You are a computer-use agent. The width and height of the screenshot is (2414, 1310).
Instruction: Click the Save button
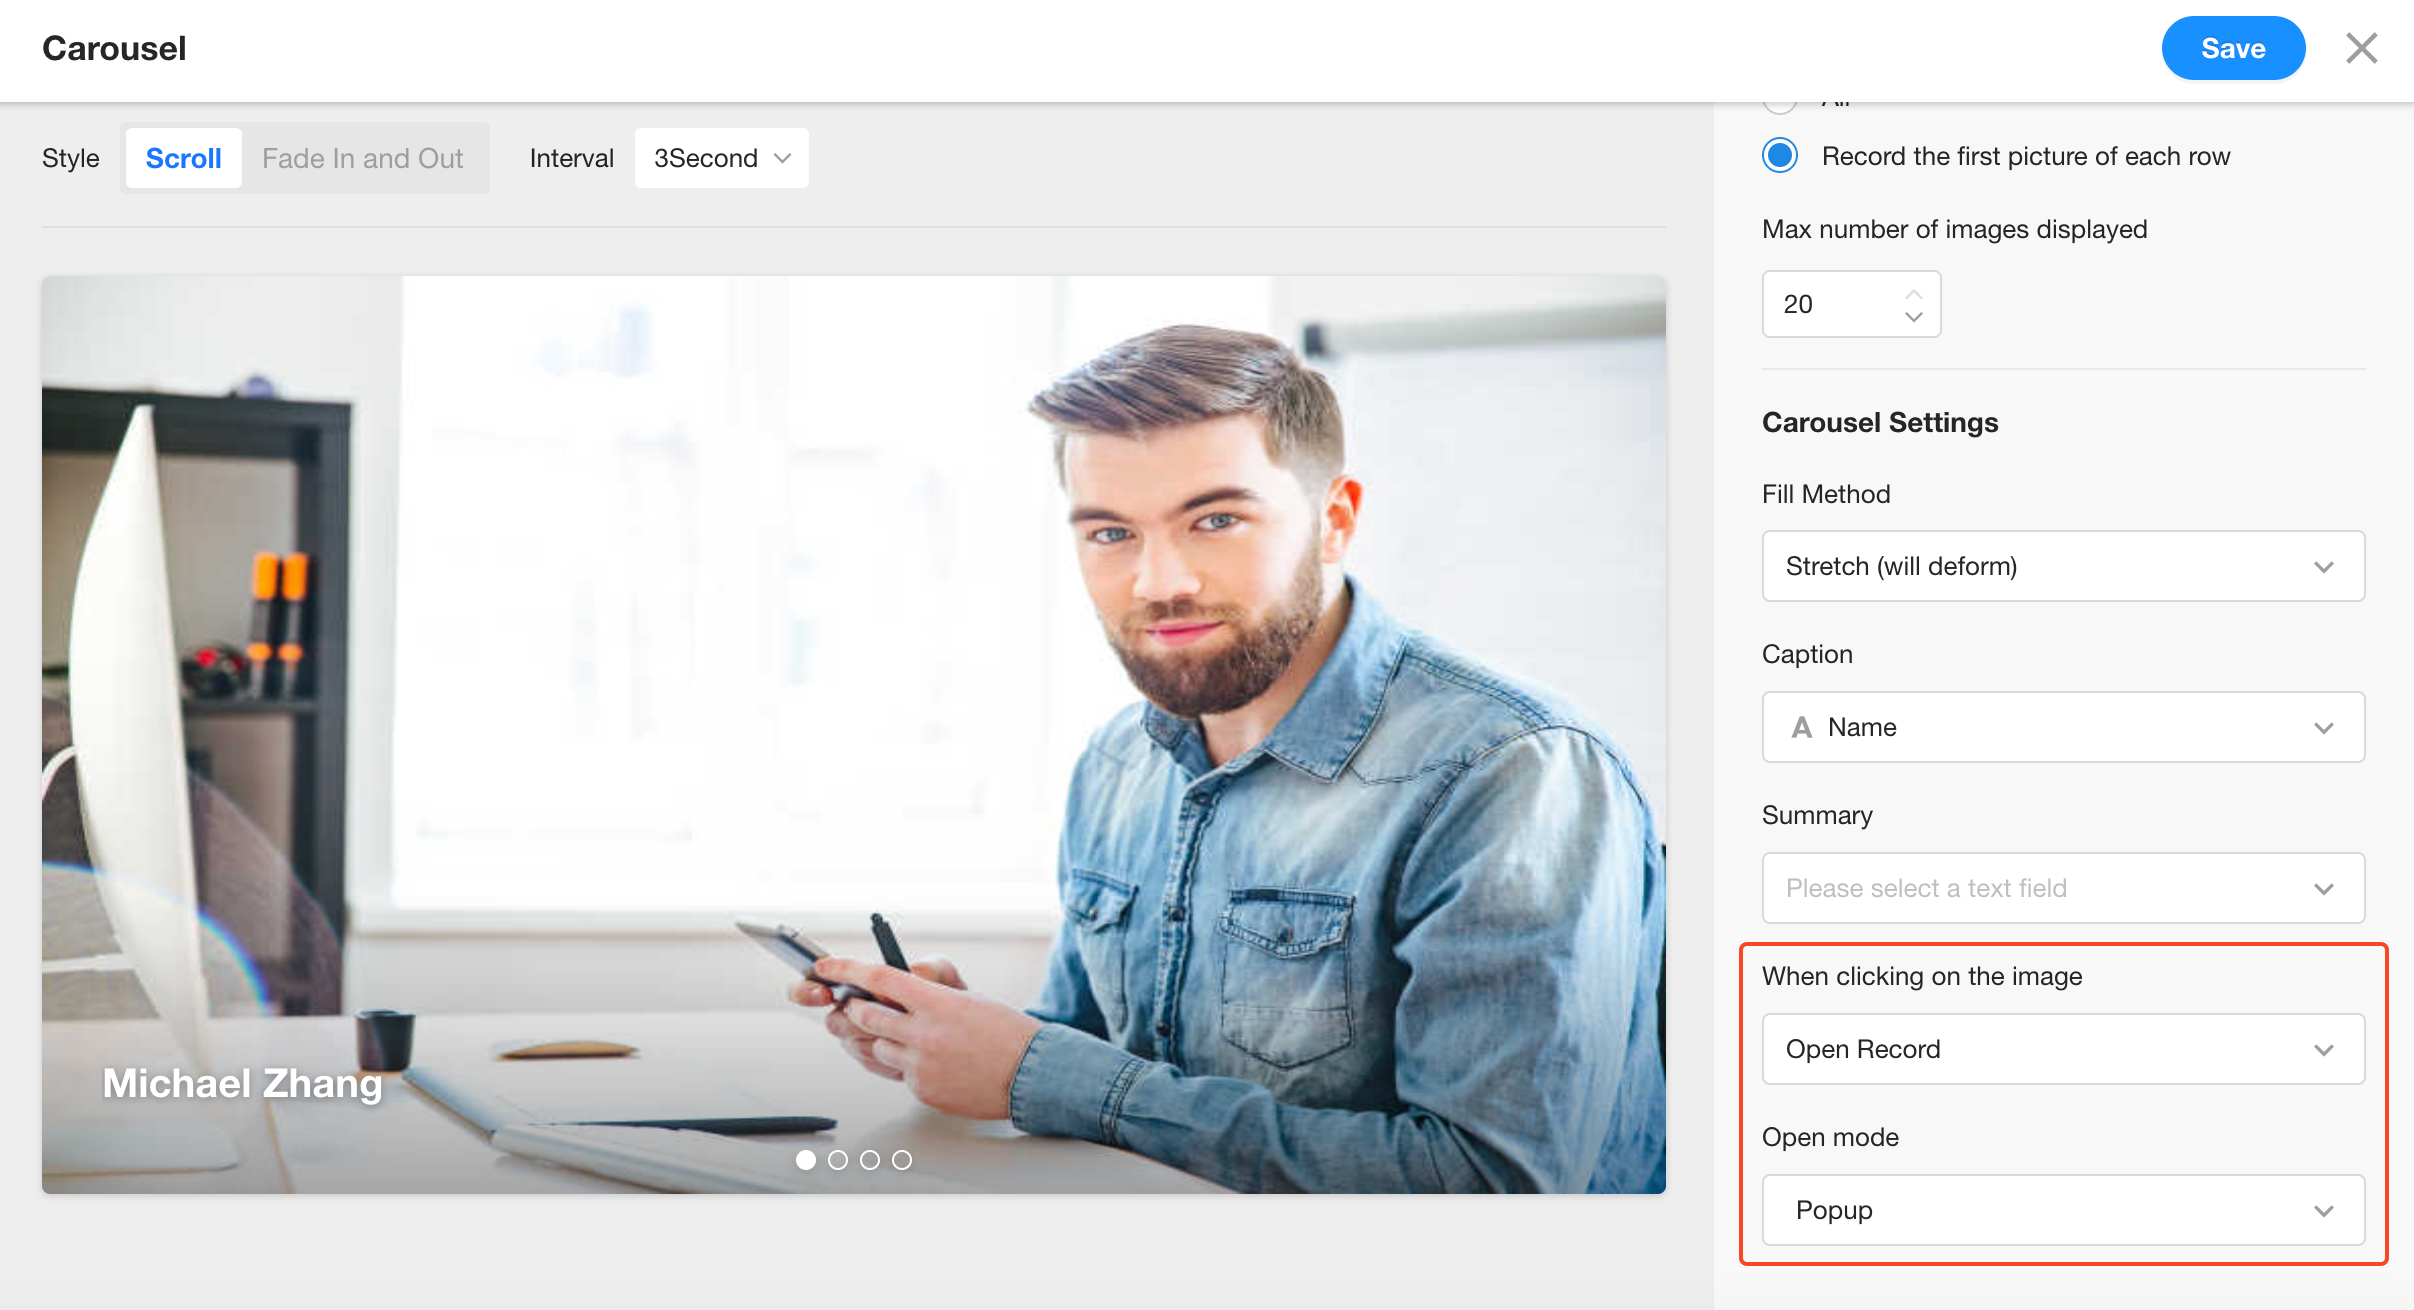2232,48
